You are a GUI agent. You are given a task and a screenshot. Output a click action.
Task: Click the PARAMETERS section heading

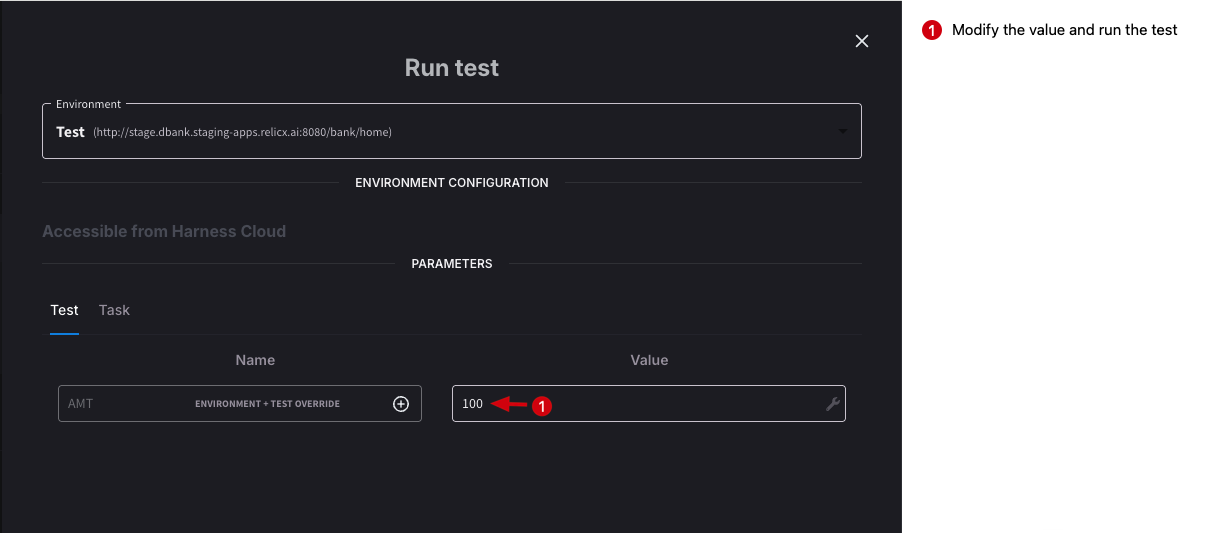coord(452,264)
